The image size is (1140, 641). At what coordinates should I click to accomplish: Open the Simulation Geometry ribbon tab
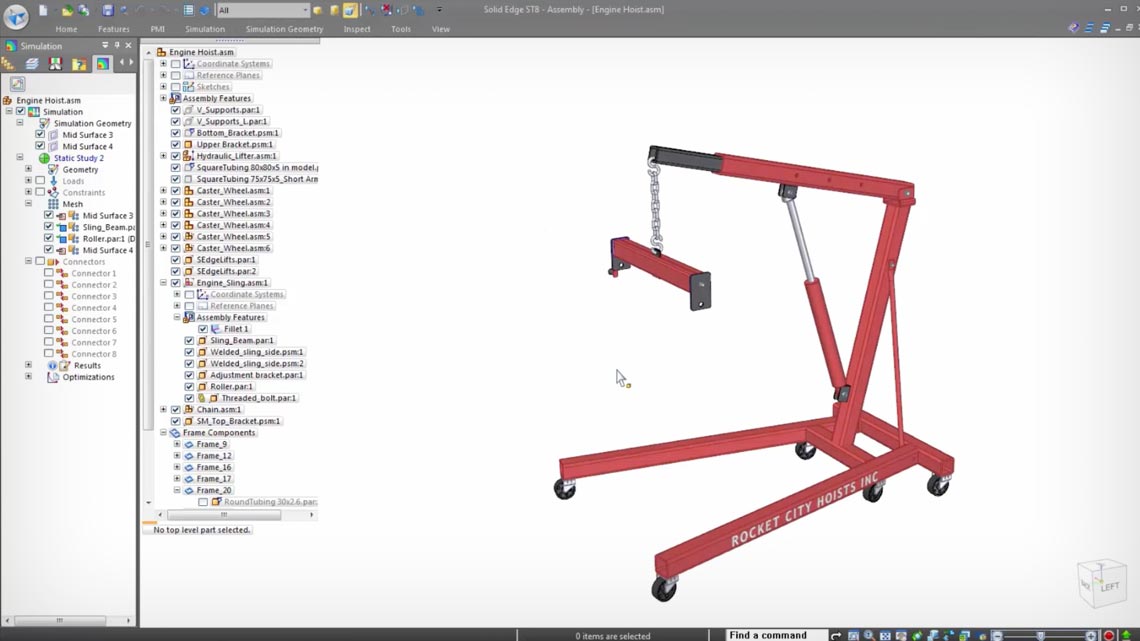coord(284,29)
